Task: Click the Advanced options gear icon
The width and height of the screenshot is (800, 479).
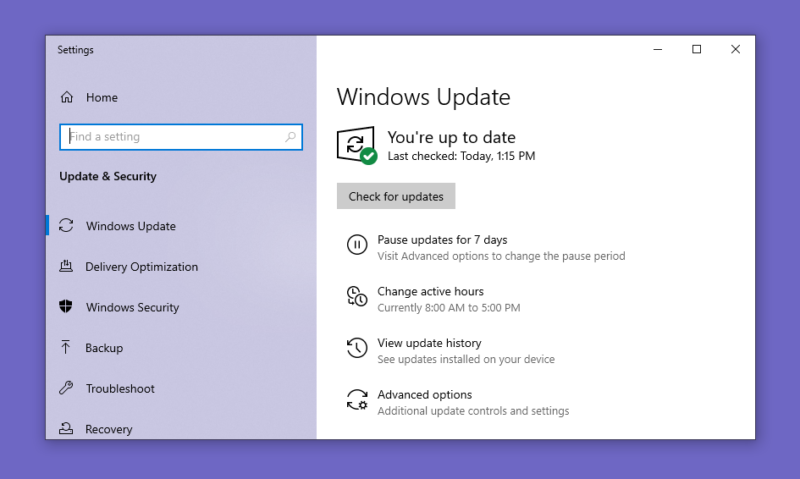Action: [x=357, y=399]
